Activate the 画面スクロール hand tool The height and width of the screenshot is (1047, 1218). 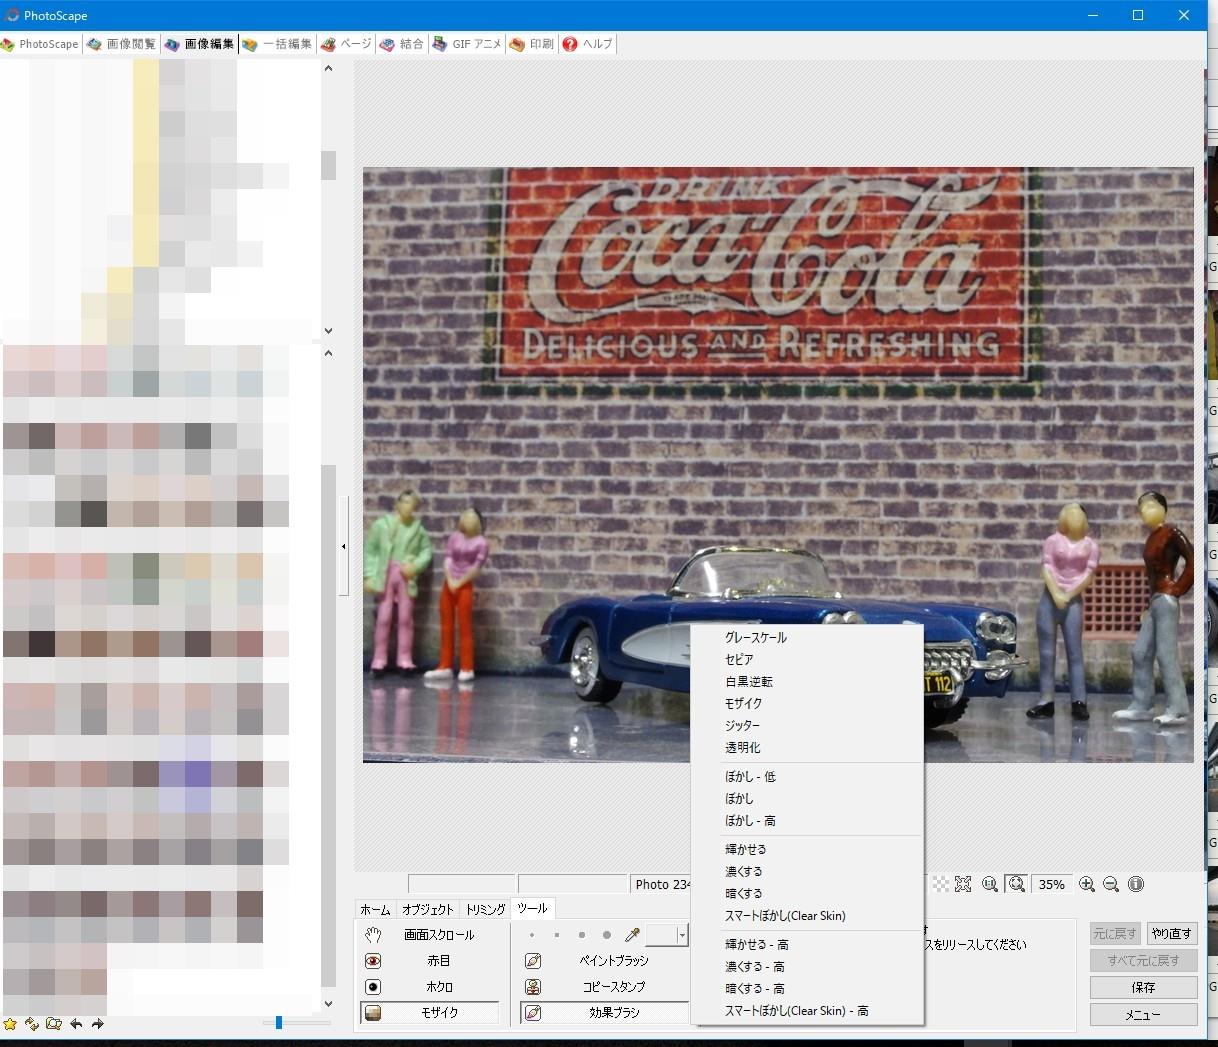pos(430,935)
